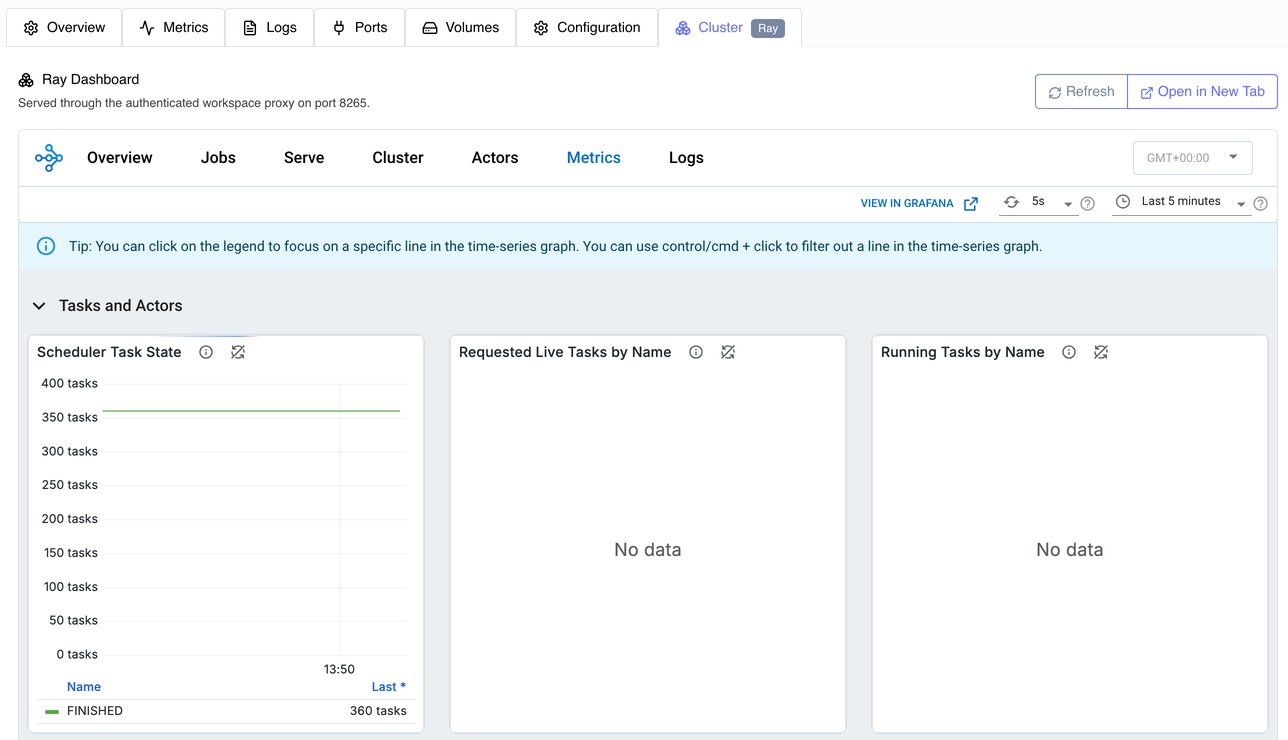This screenshot has height=740, width=1288.
Task: Open the Actors page in Ray dashboard
Action: coord(495,158)
